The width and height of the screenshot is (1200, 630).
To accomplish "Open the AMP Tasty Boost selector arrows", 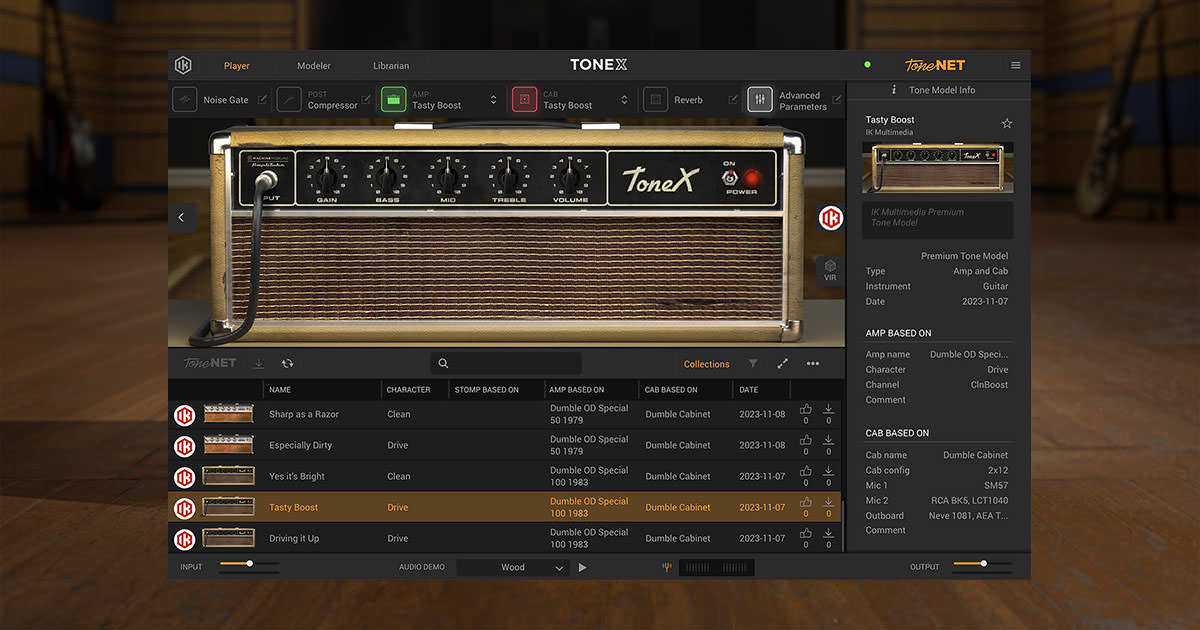I will tap(493, 100).
